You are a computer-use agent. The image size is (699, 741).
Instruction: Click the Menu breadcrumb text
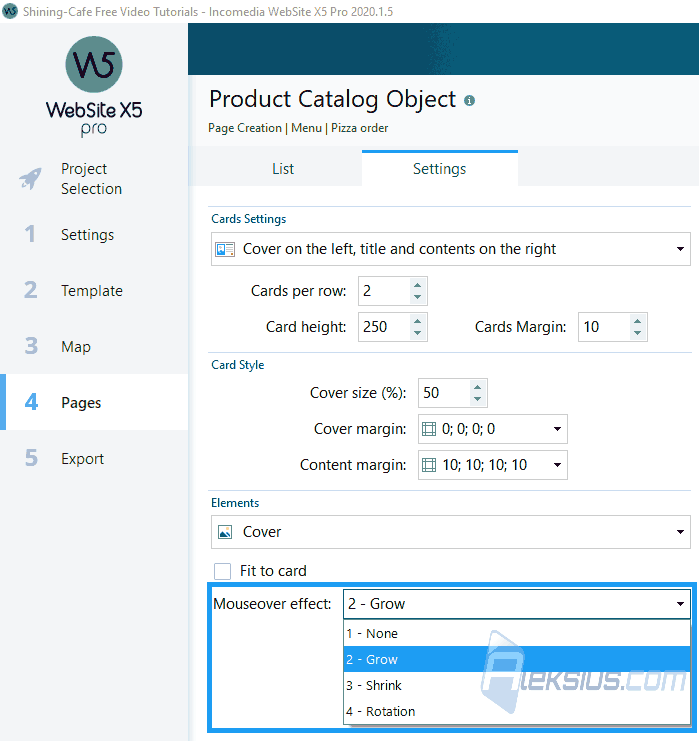point(306,128)
